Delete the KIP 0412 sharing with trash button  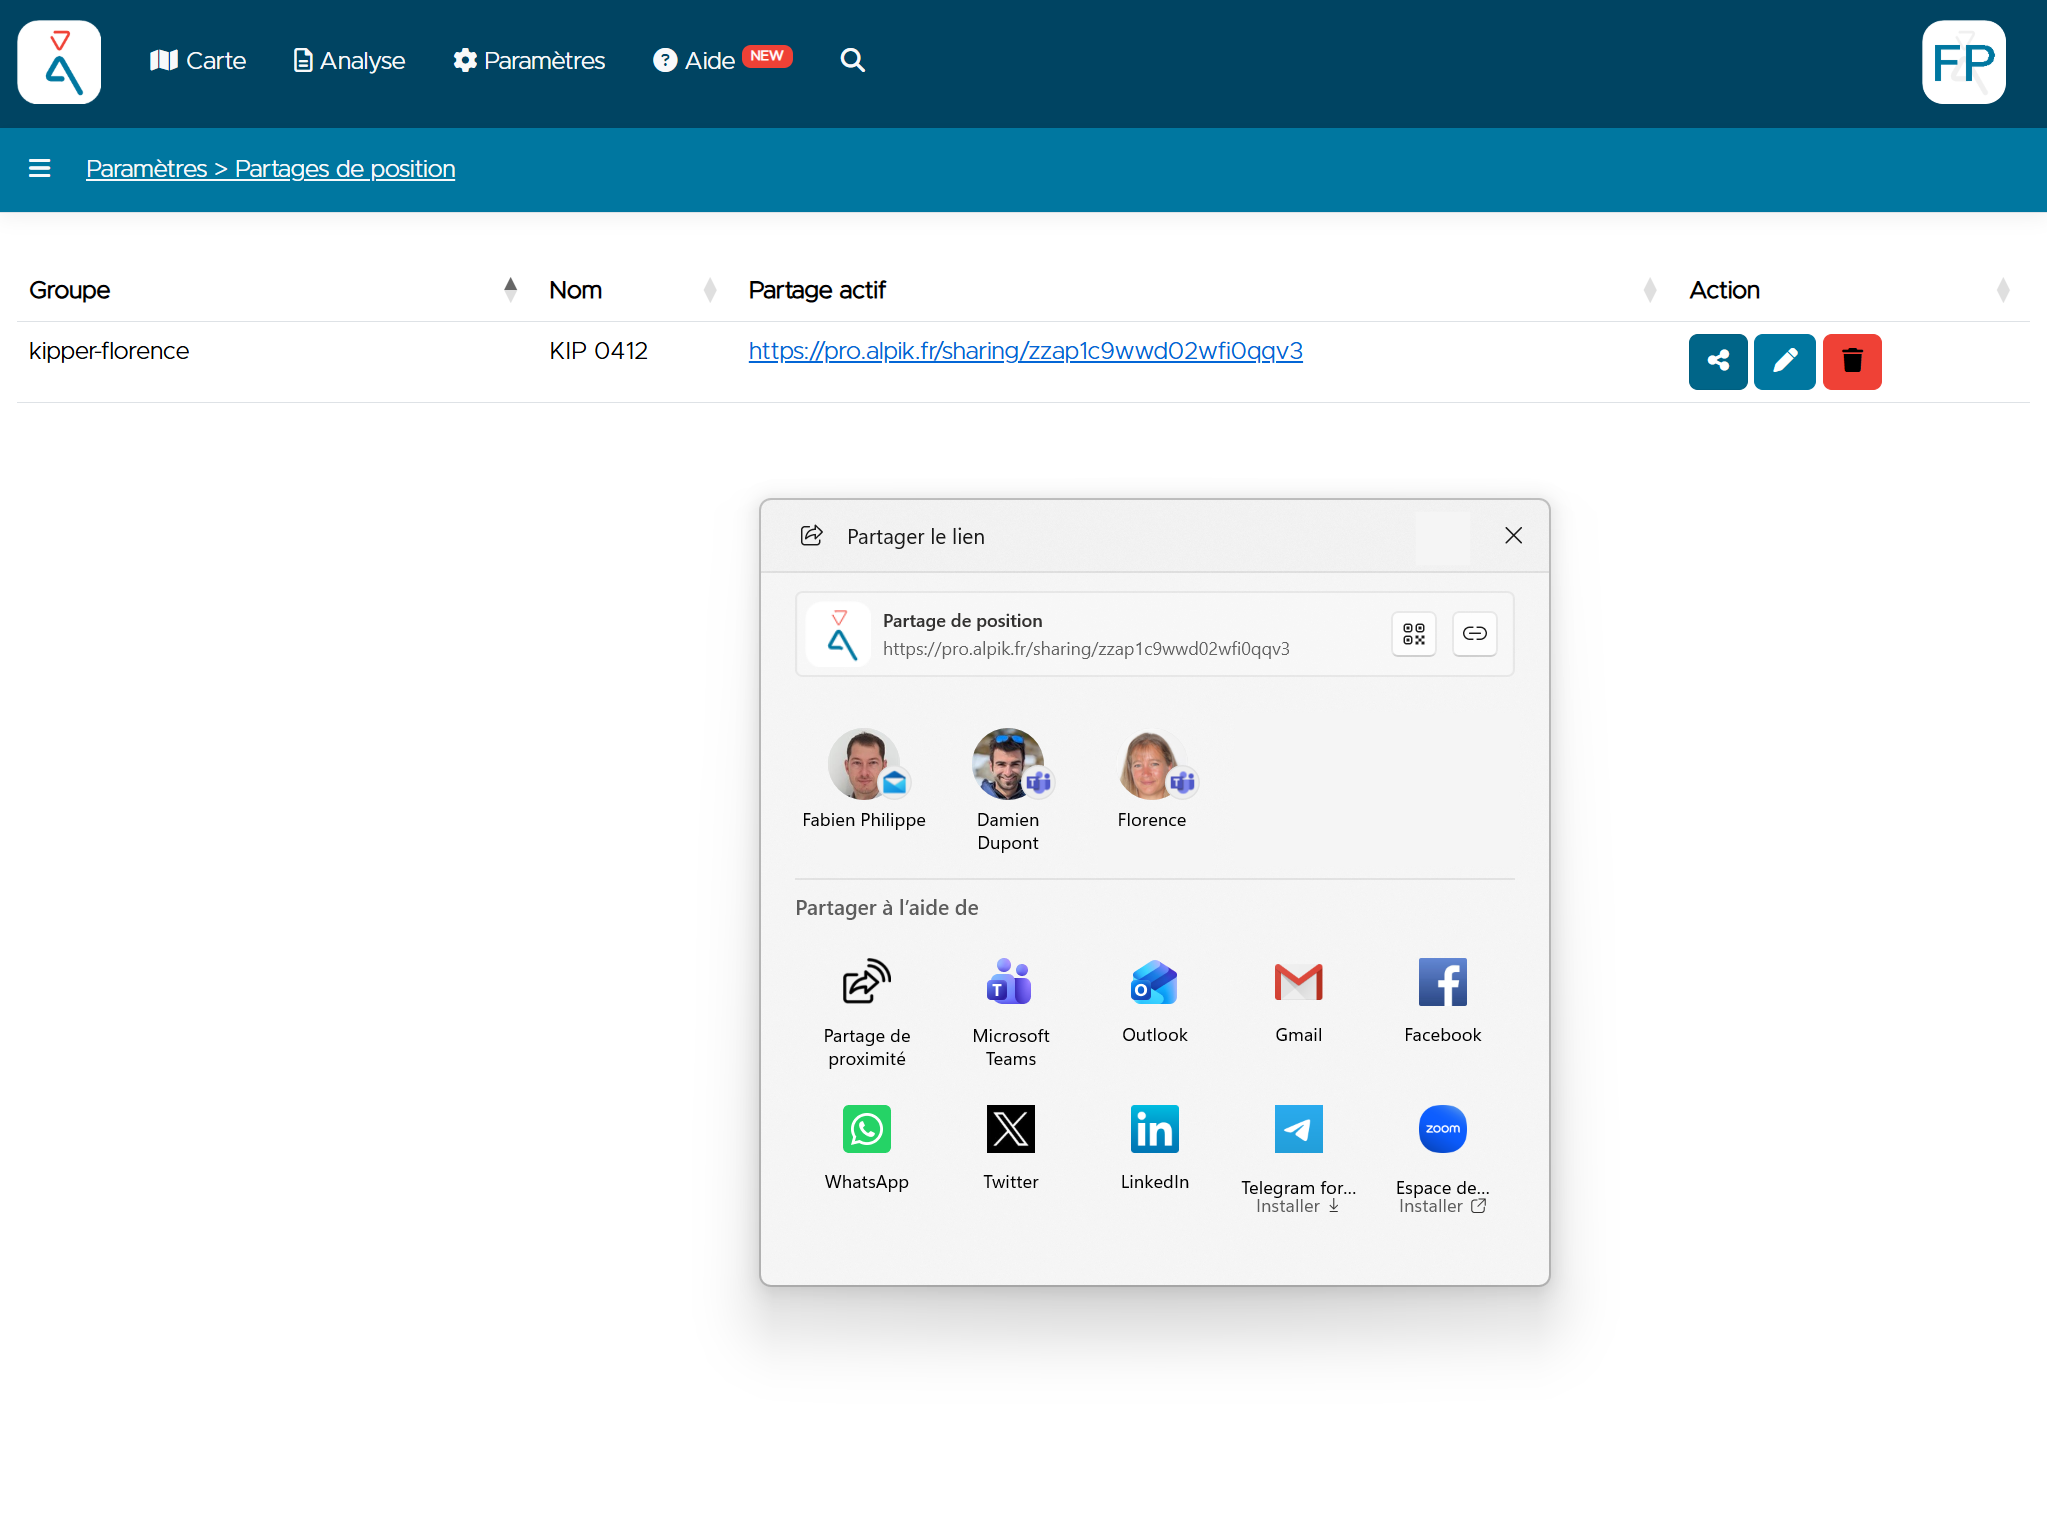1852,362
